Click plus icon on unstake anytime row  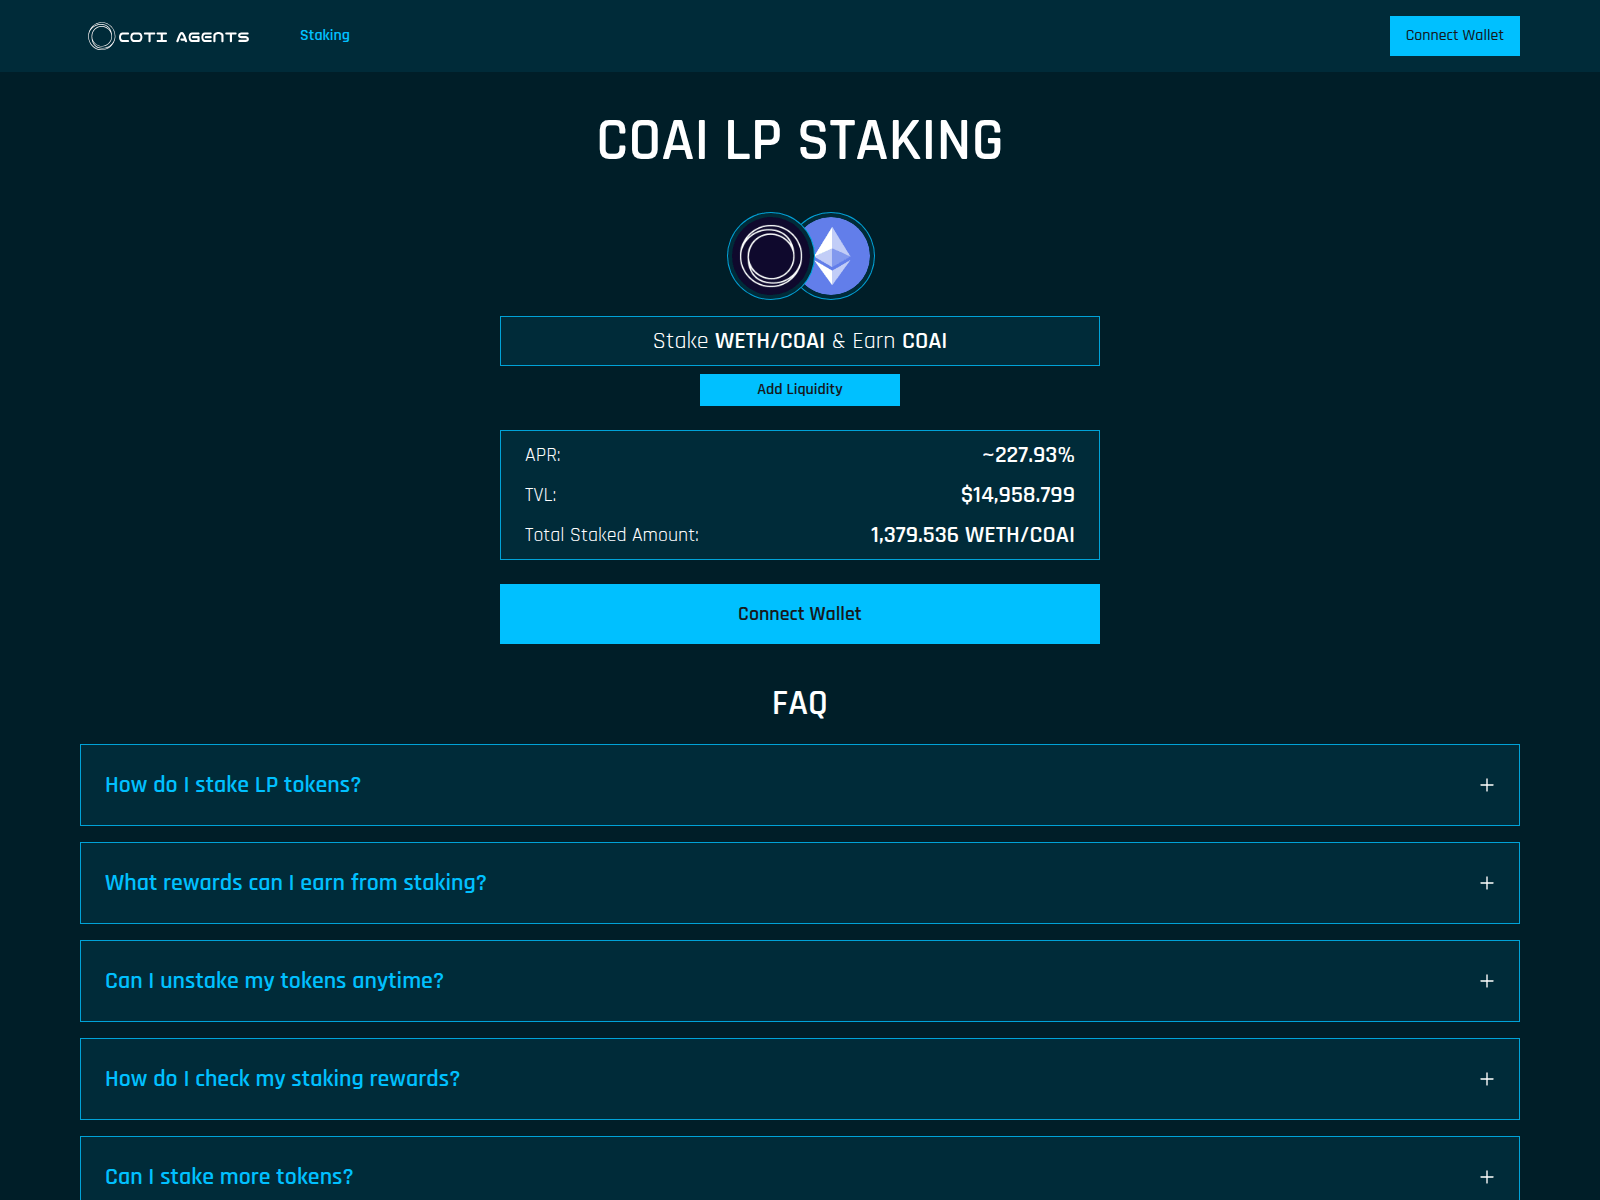pos(1487,981)
